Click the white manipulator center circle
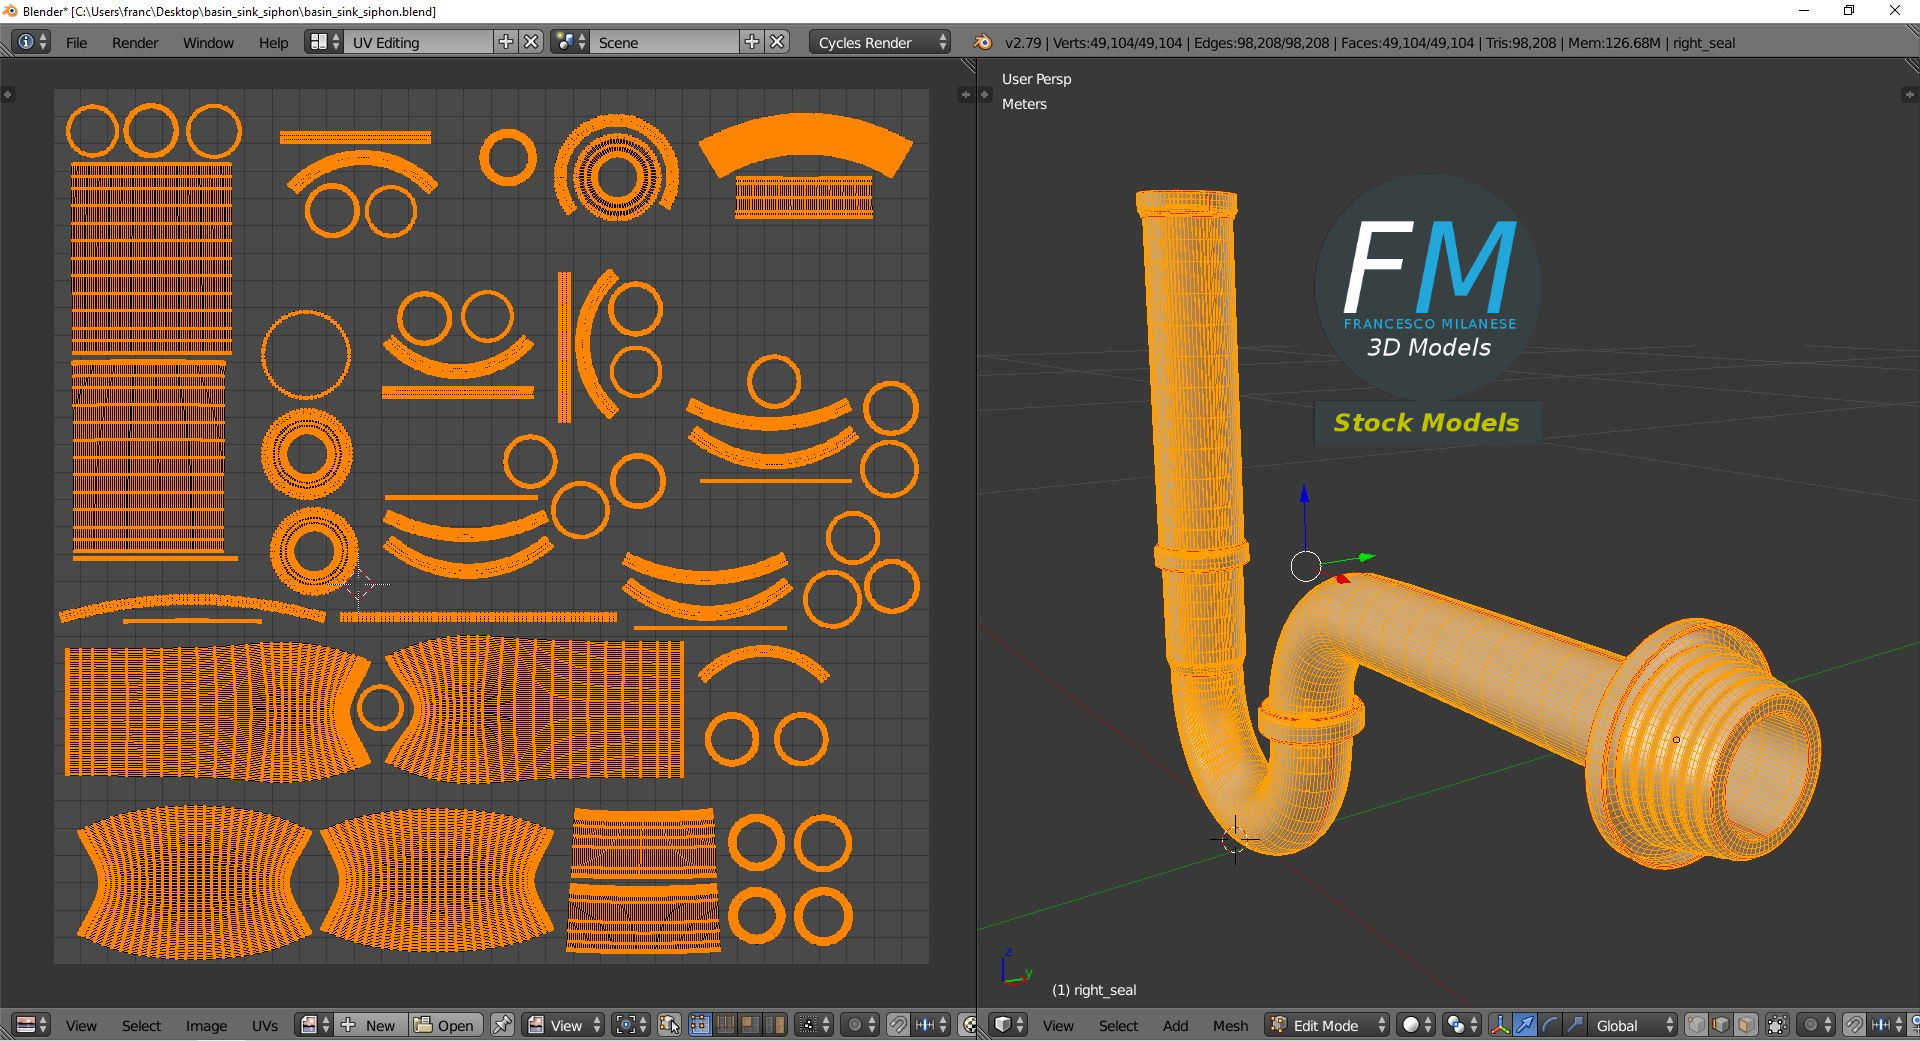Screen dimensions: 1920x1041 [x=1305, y=566]
